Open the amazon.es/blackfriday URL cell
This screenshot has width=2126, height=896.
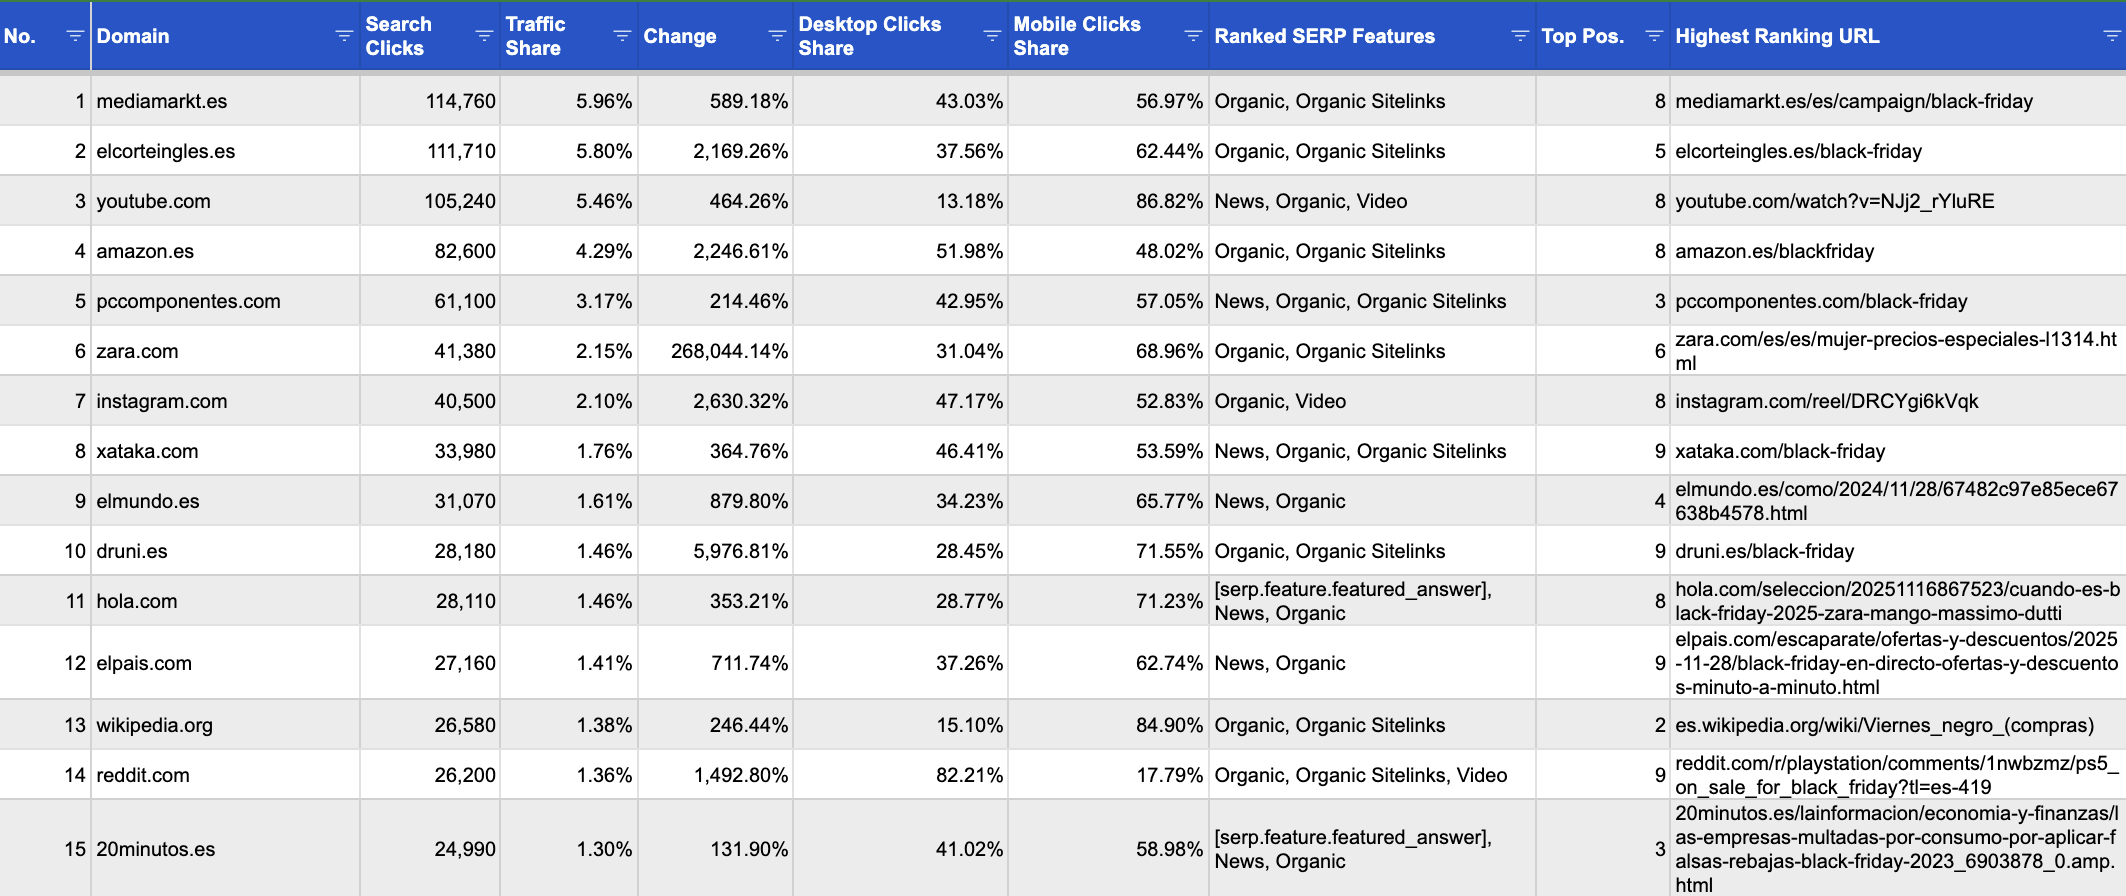[x=1774, y=251]
